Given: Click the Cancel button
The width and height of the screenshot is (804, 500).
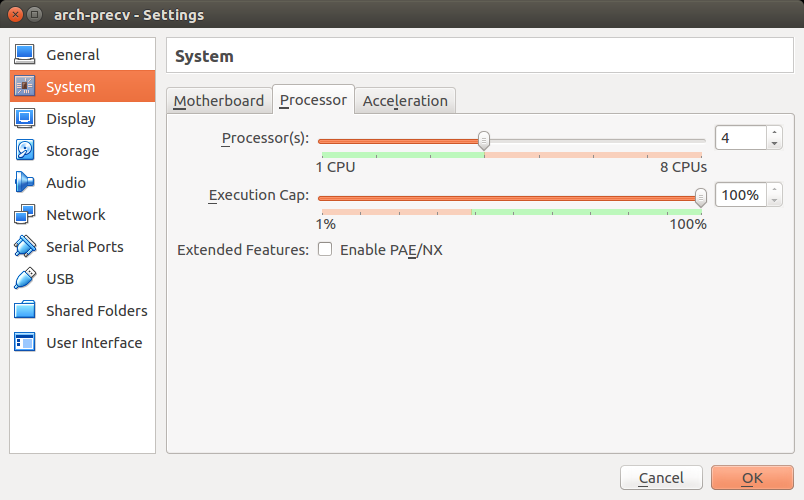Looking at the screenshot, I should tap(661, 478).
